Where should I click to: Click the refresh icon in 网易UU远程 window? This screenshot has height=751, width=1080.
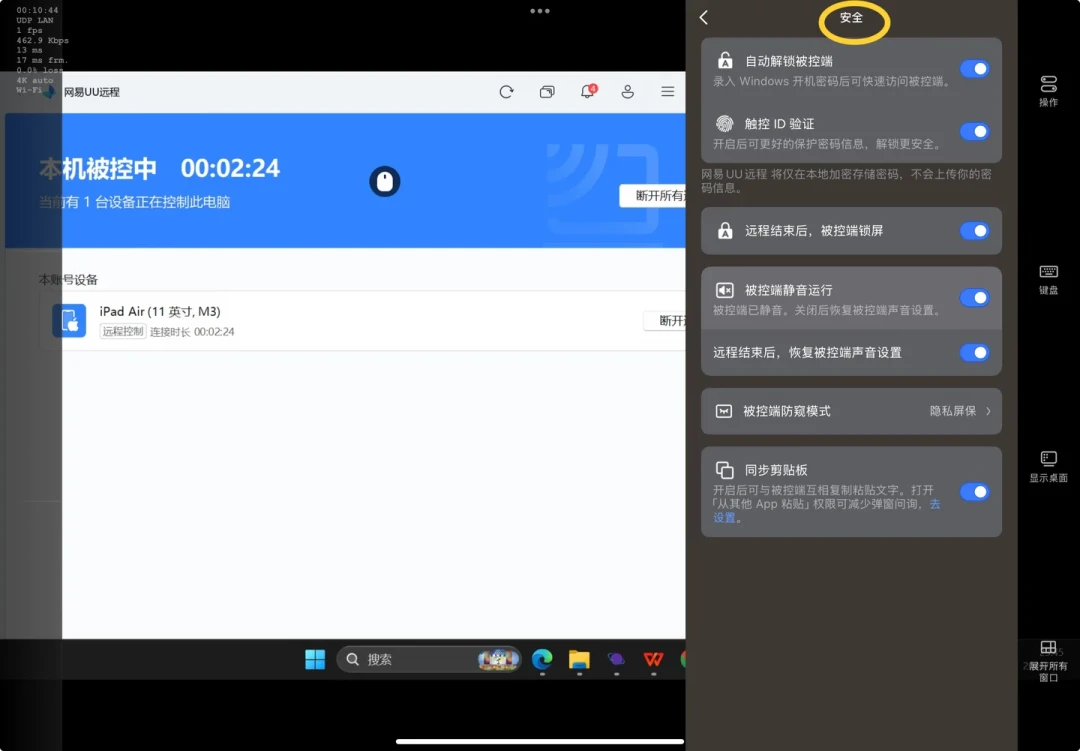[506, 92]
